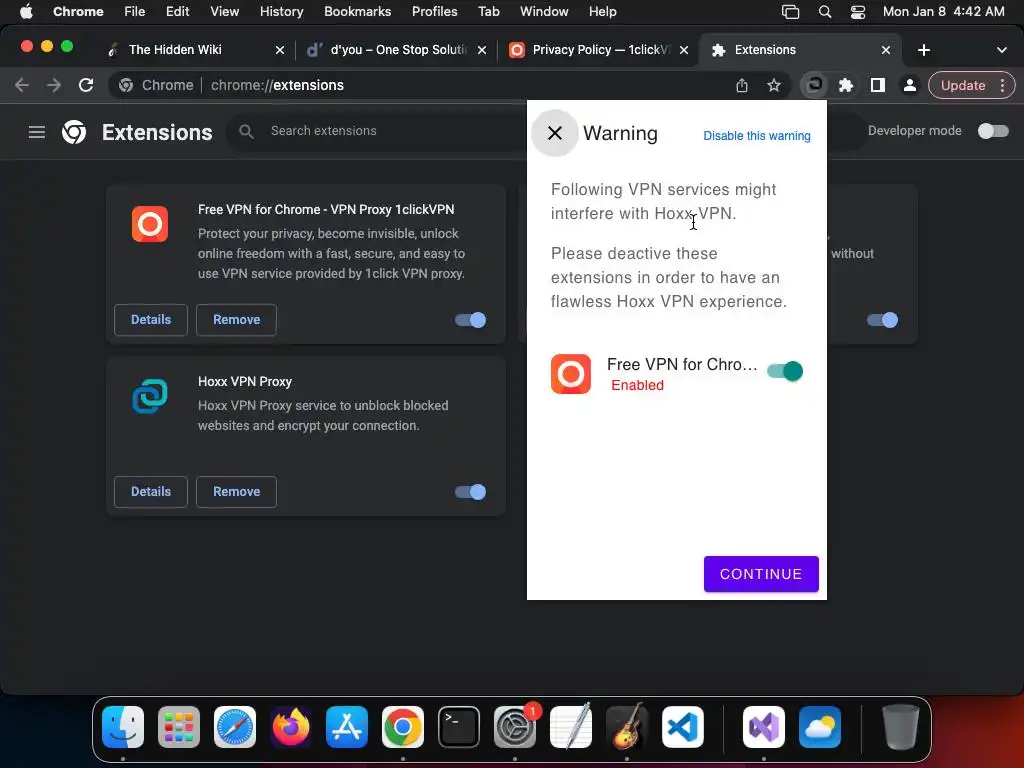The image size is (1024, 768).
Task: Click the Chrome logo beside Extensions title
Action: coord(74,132)
